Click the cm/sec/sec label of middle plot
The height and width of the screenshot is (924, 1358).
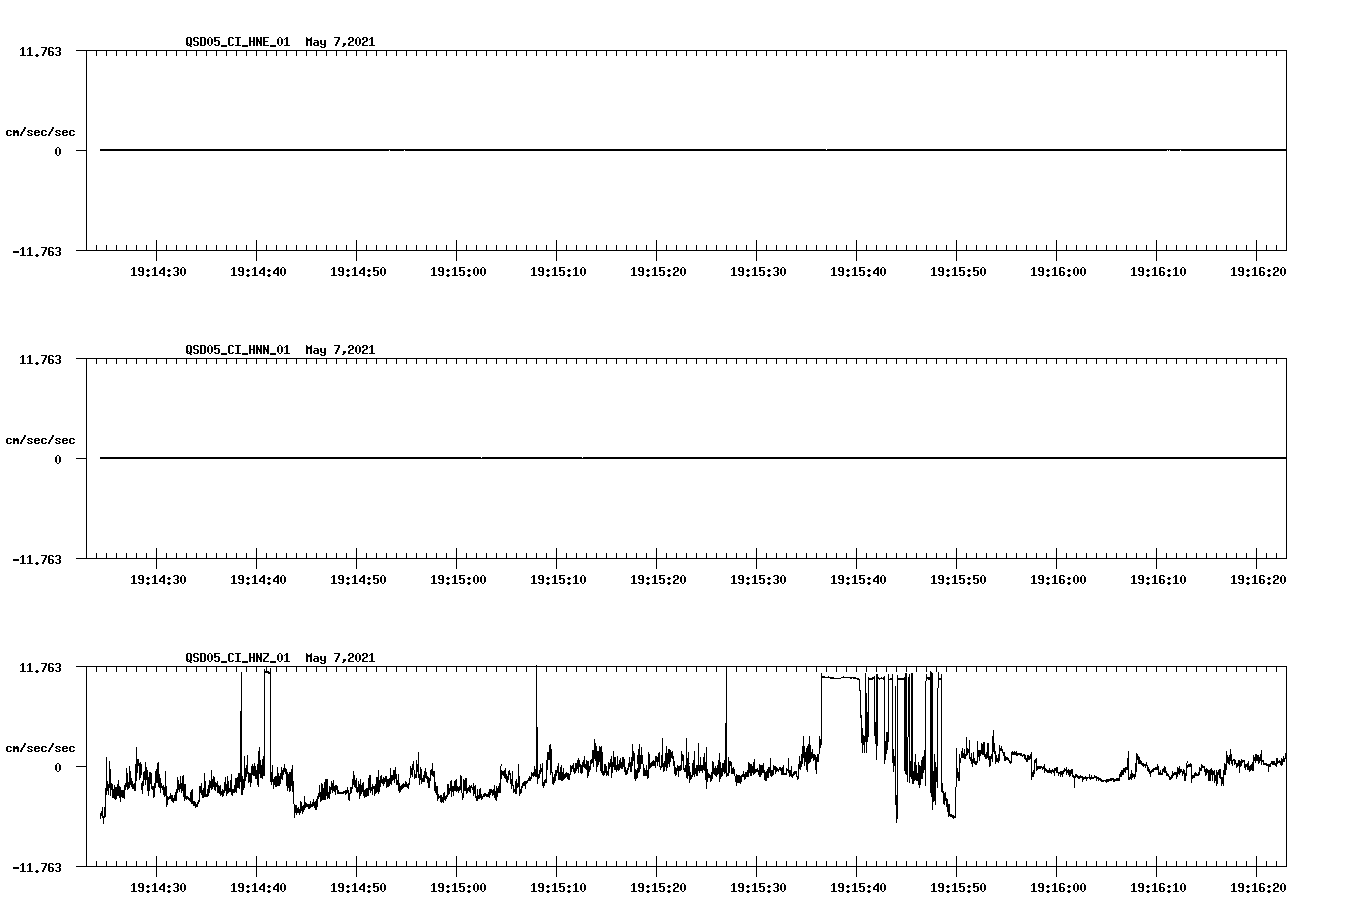click(41, 439)
